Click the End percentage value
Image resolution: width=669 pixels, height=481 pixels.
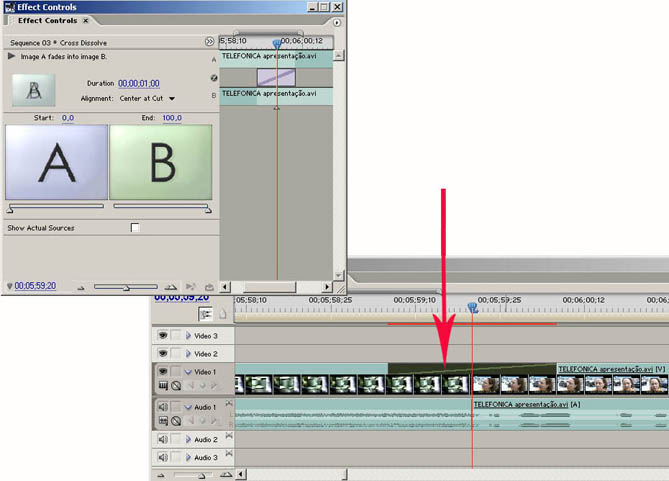point(172,118)
